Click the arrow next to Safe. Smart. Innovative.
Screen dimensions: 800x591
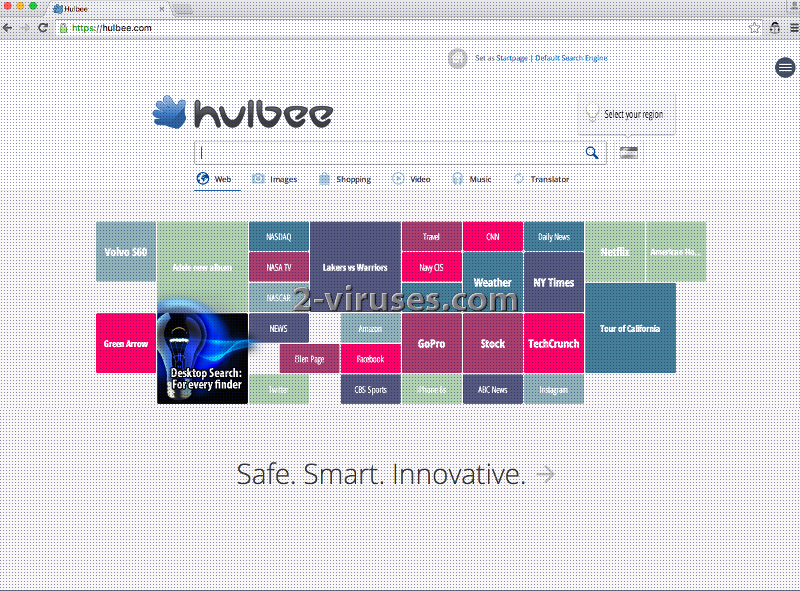[x=545, y=474]
